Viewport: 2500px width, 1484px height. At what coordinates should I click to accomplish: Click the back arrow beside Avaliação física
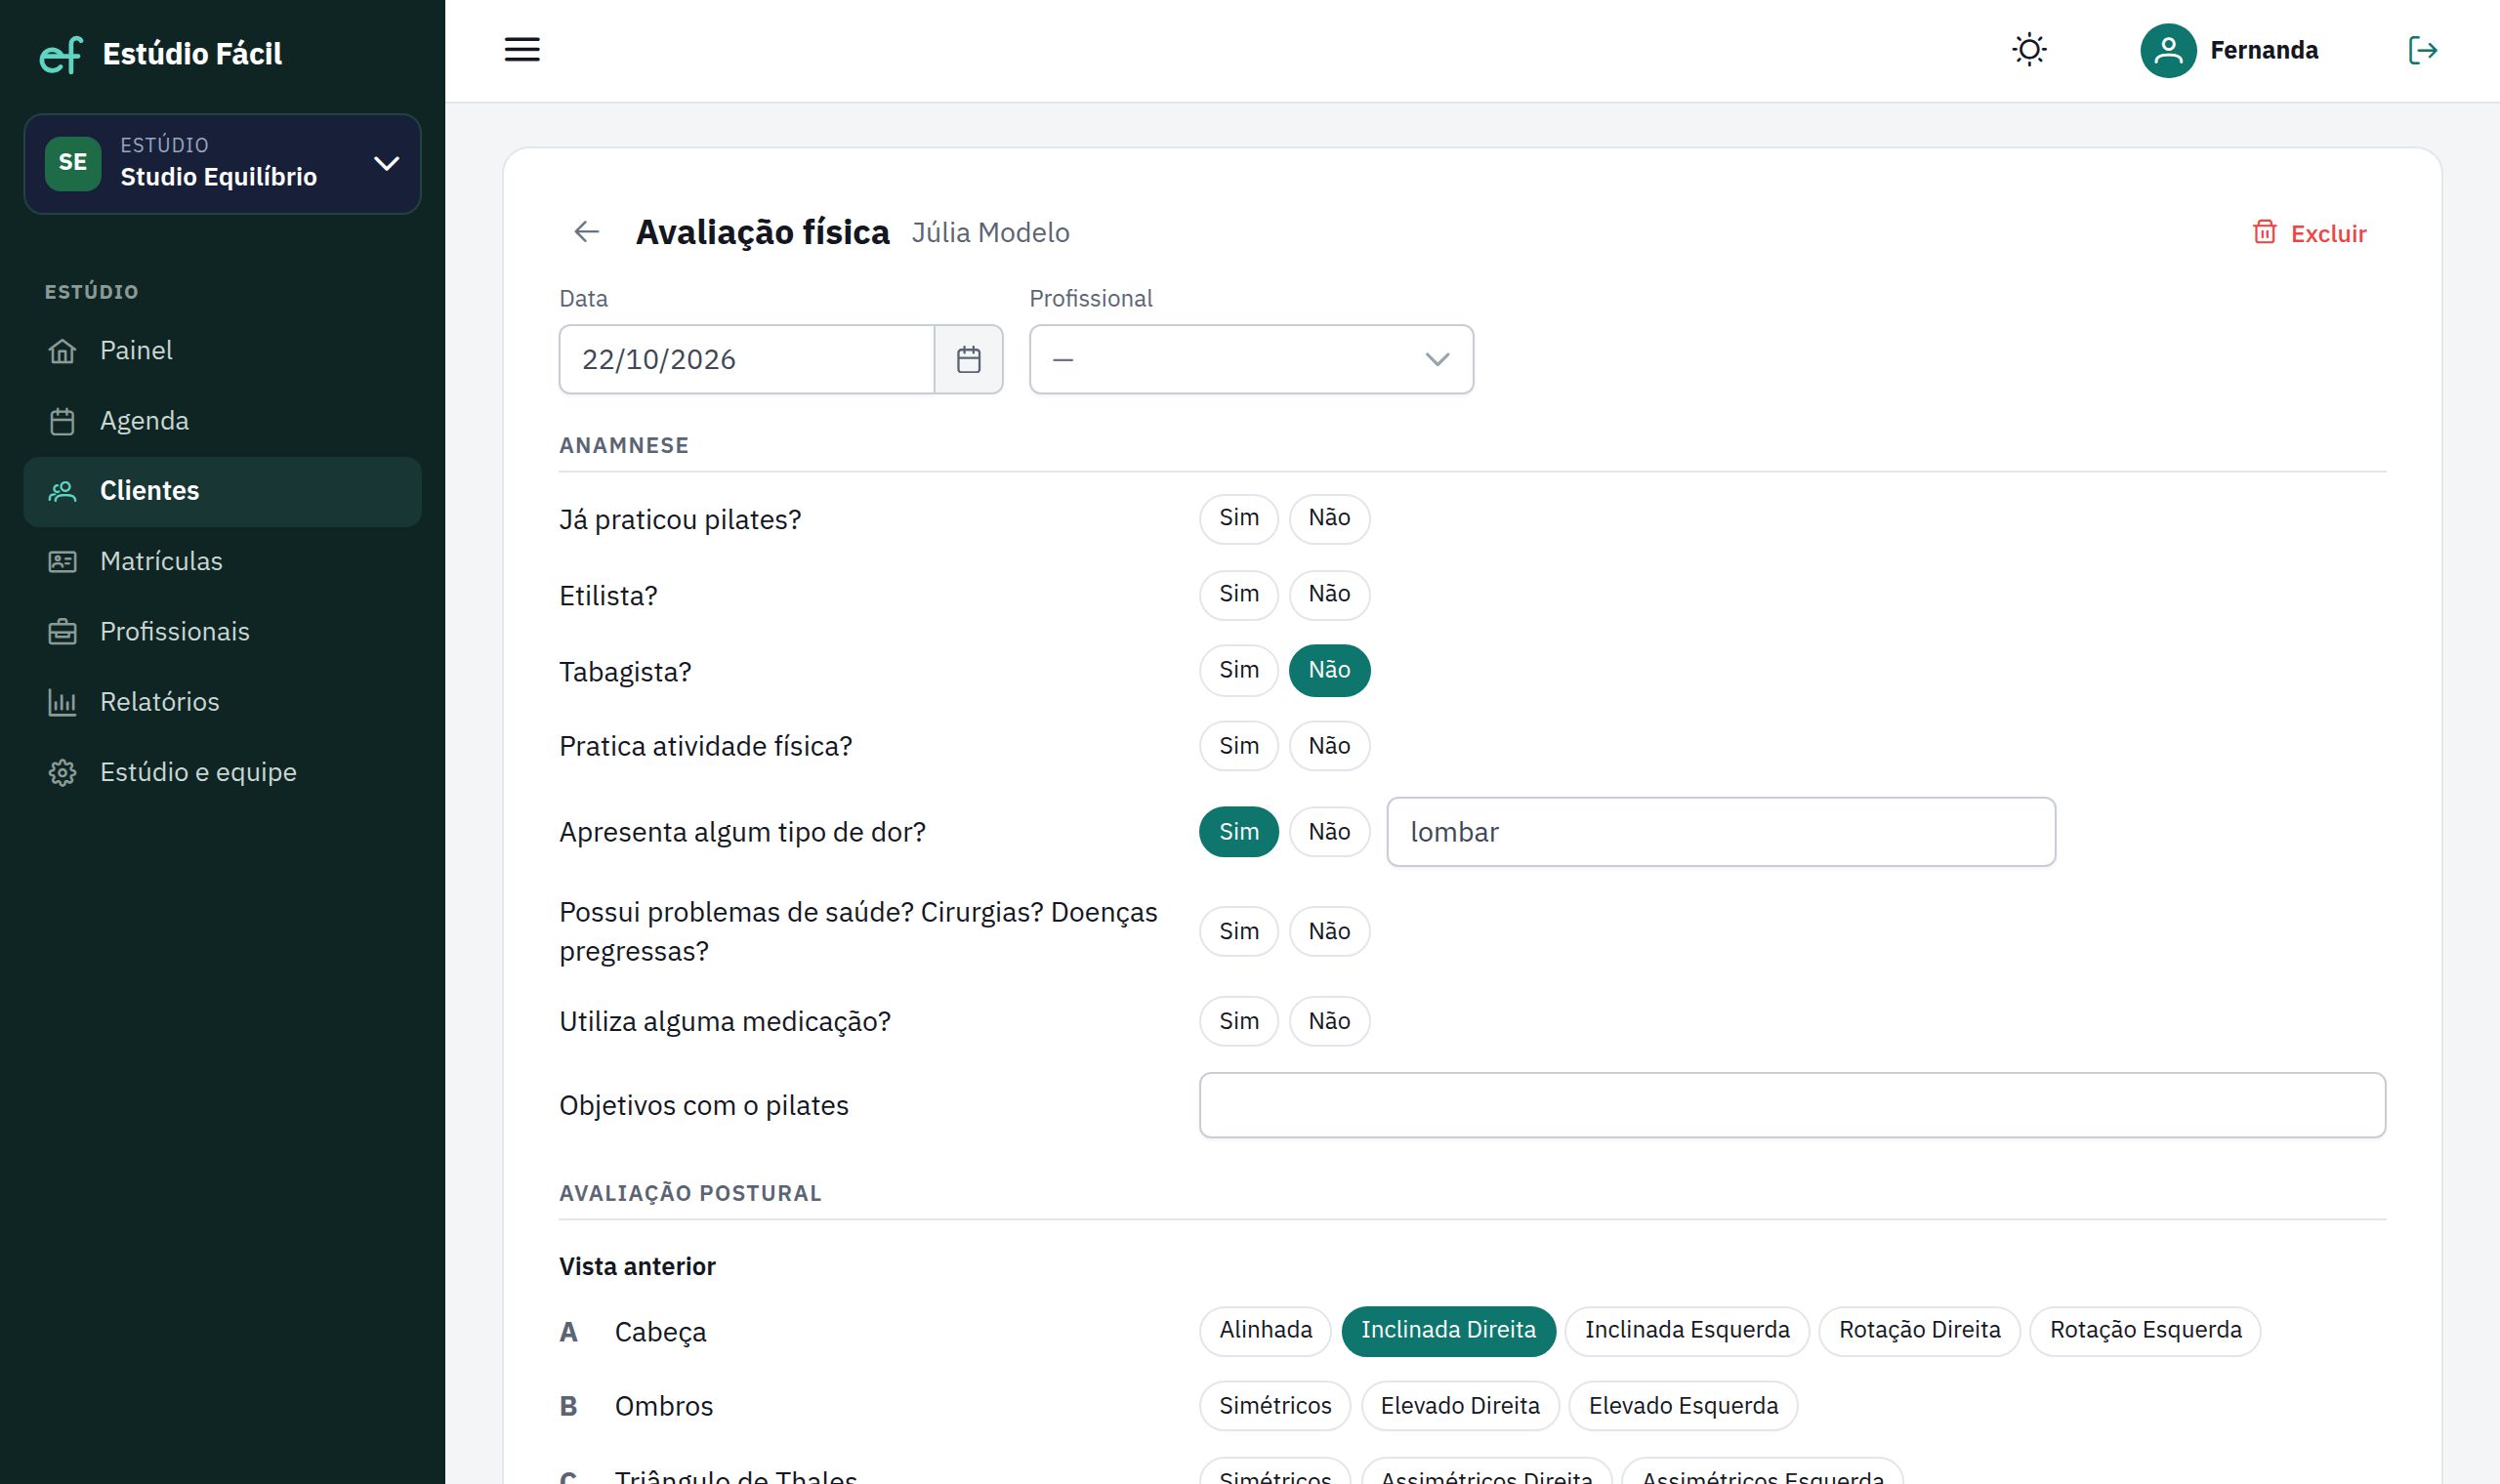(x=587, y=232)
